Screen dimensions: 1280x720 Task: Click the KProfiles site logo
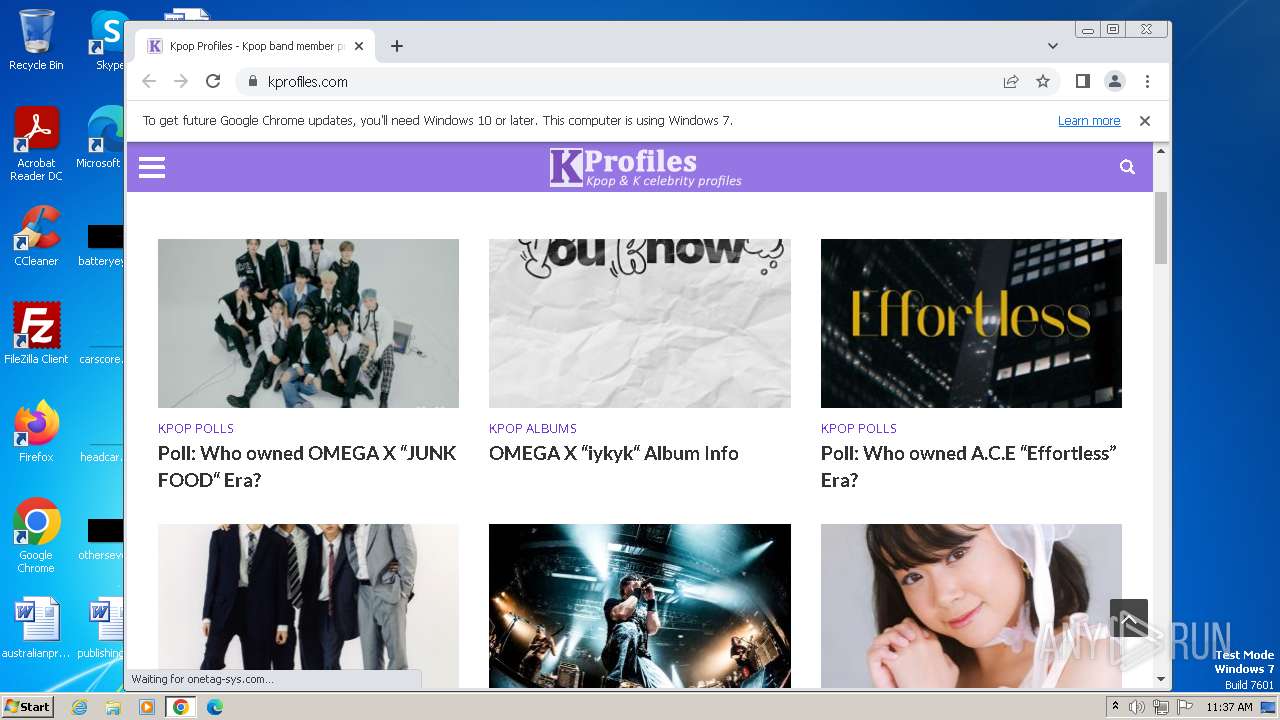tap(646, 167)
